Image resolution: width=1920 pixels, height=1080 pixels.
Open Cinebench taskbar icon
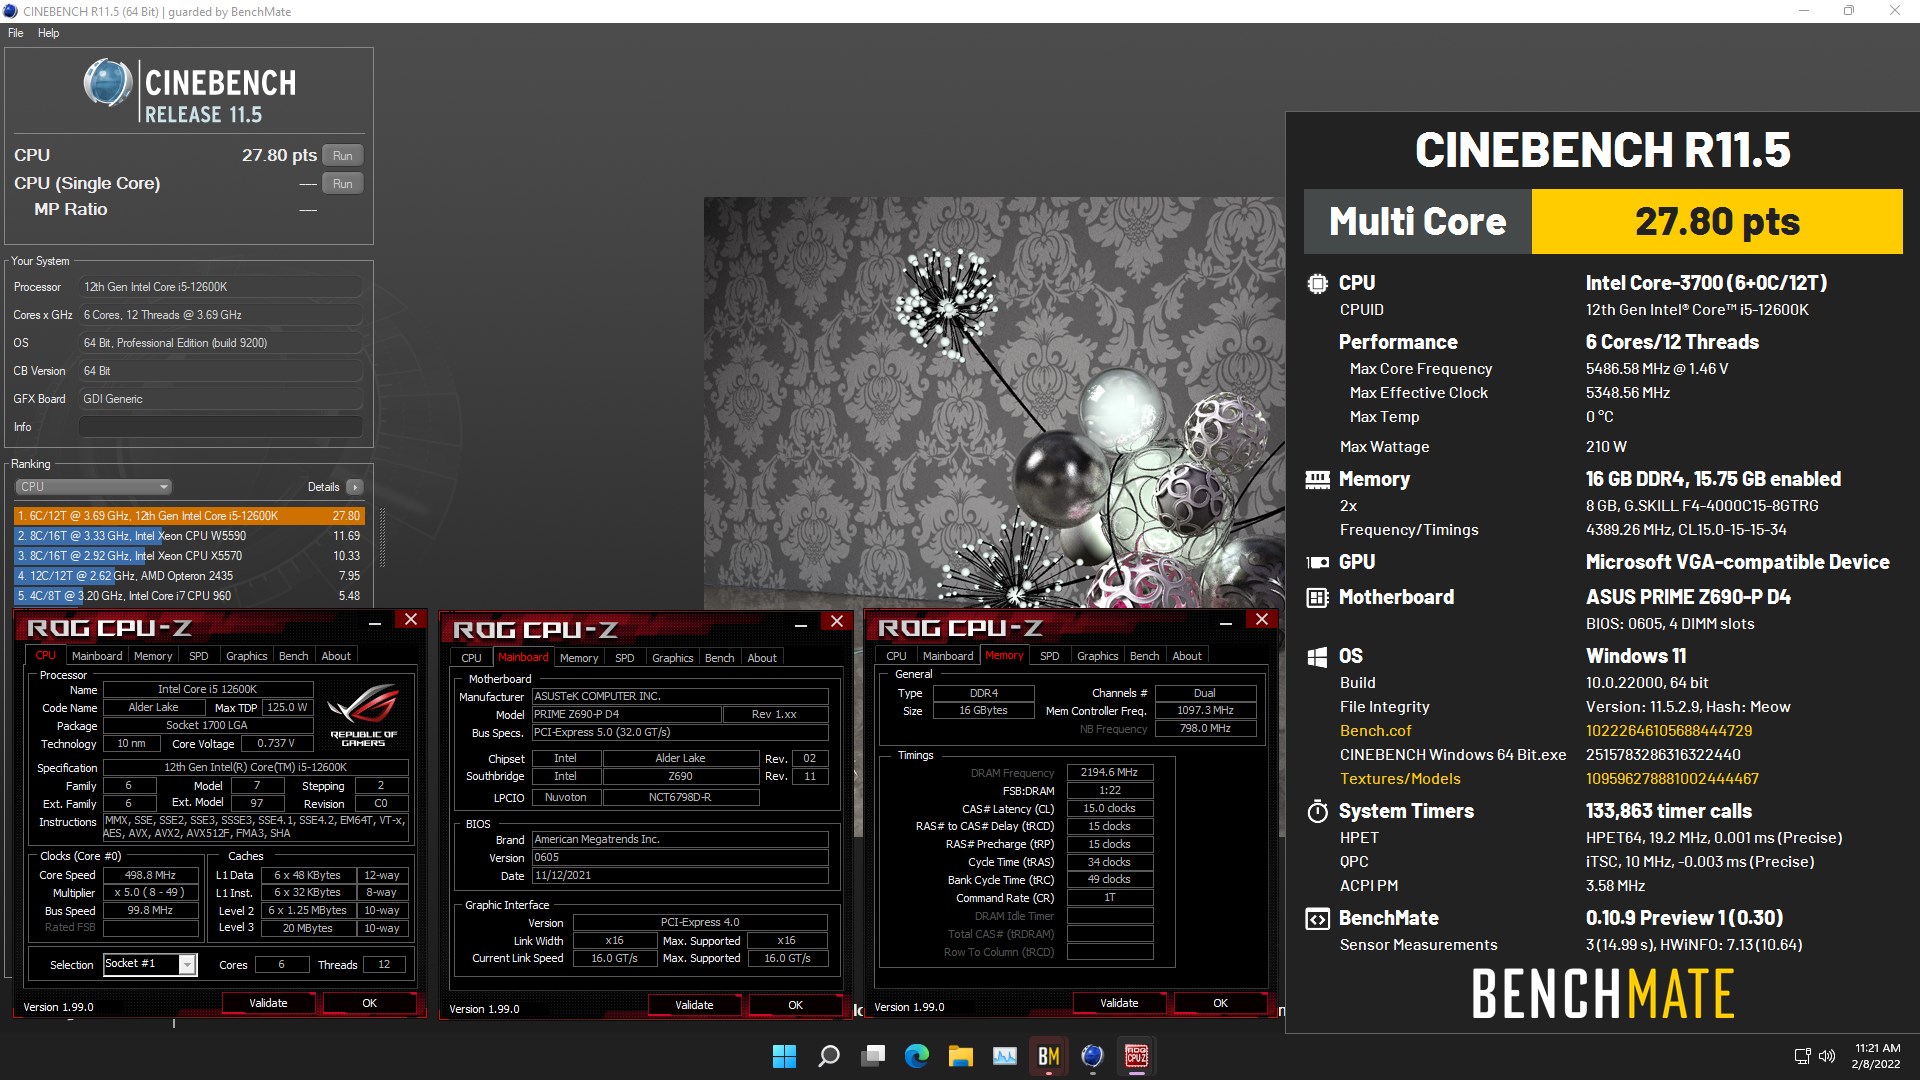coord(1093,1056)
